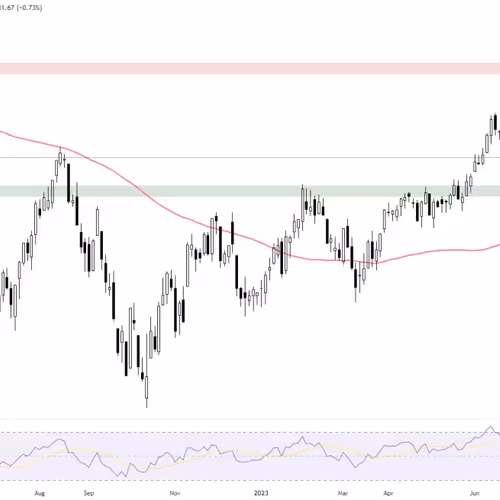Viewport: 500px width, 500px height.
Task: Select the Apr label on time axis
Action: click(388, 493)
